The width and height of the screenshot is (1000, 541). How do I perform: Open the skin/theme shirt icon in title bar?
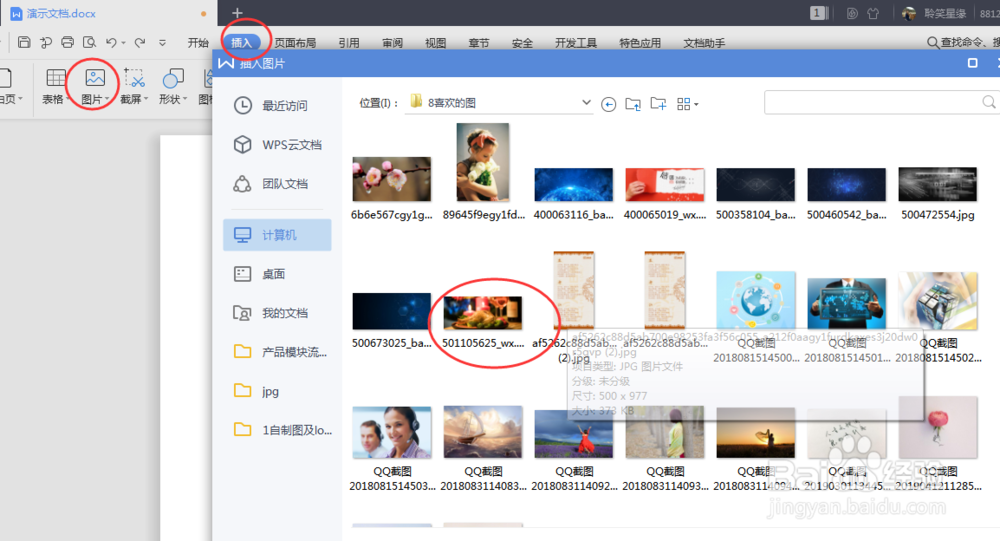(873, 13)
